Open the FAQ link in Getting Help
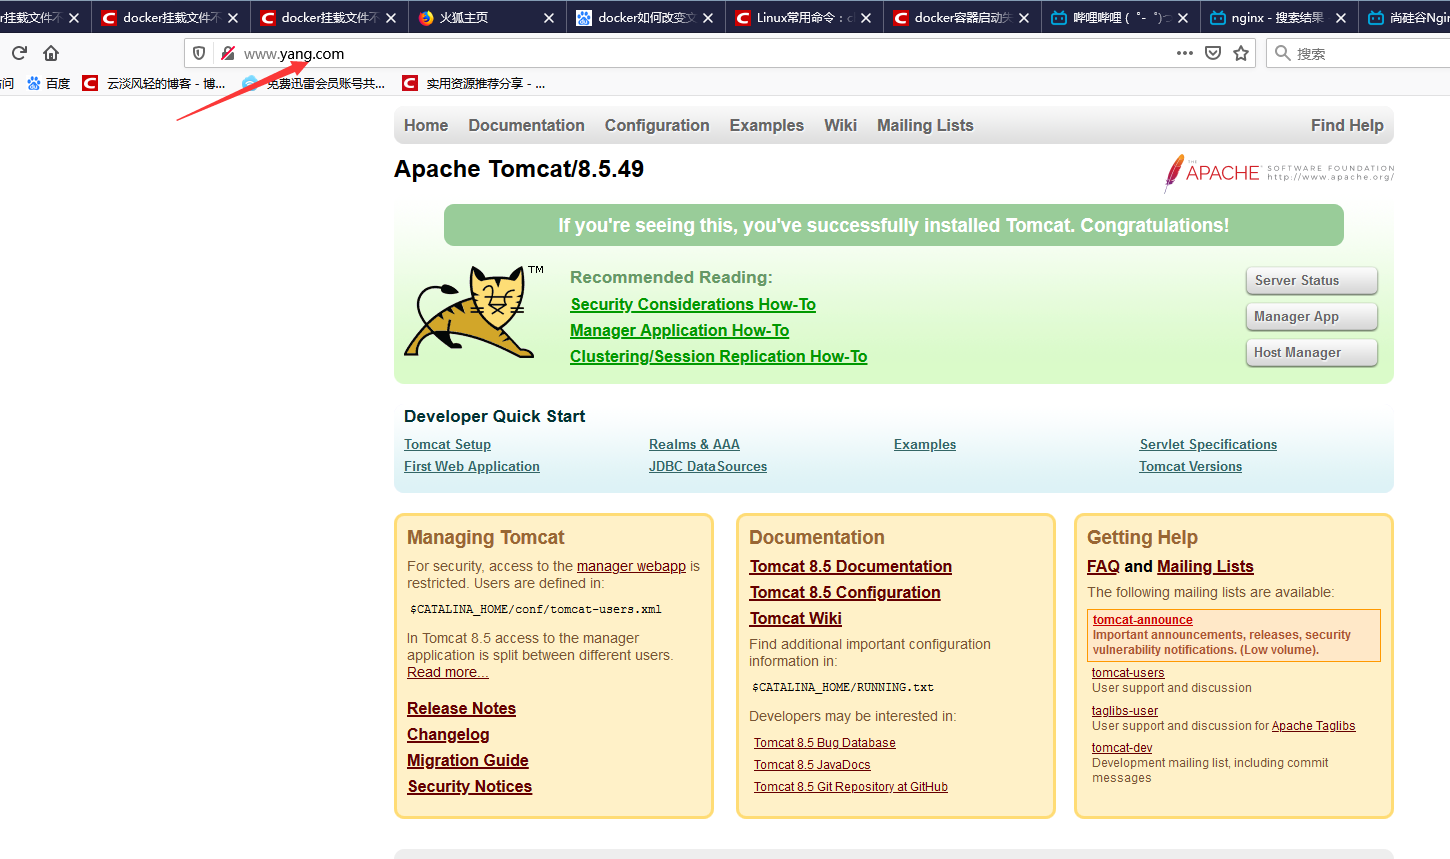Screen dimensions: 1450x859 click(1103, 566)
